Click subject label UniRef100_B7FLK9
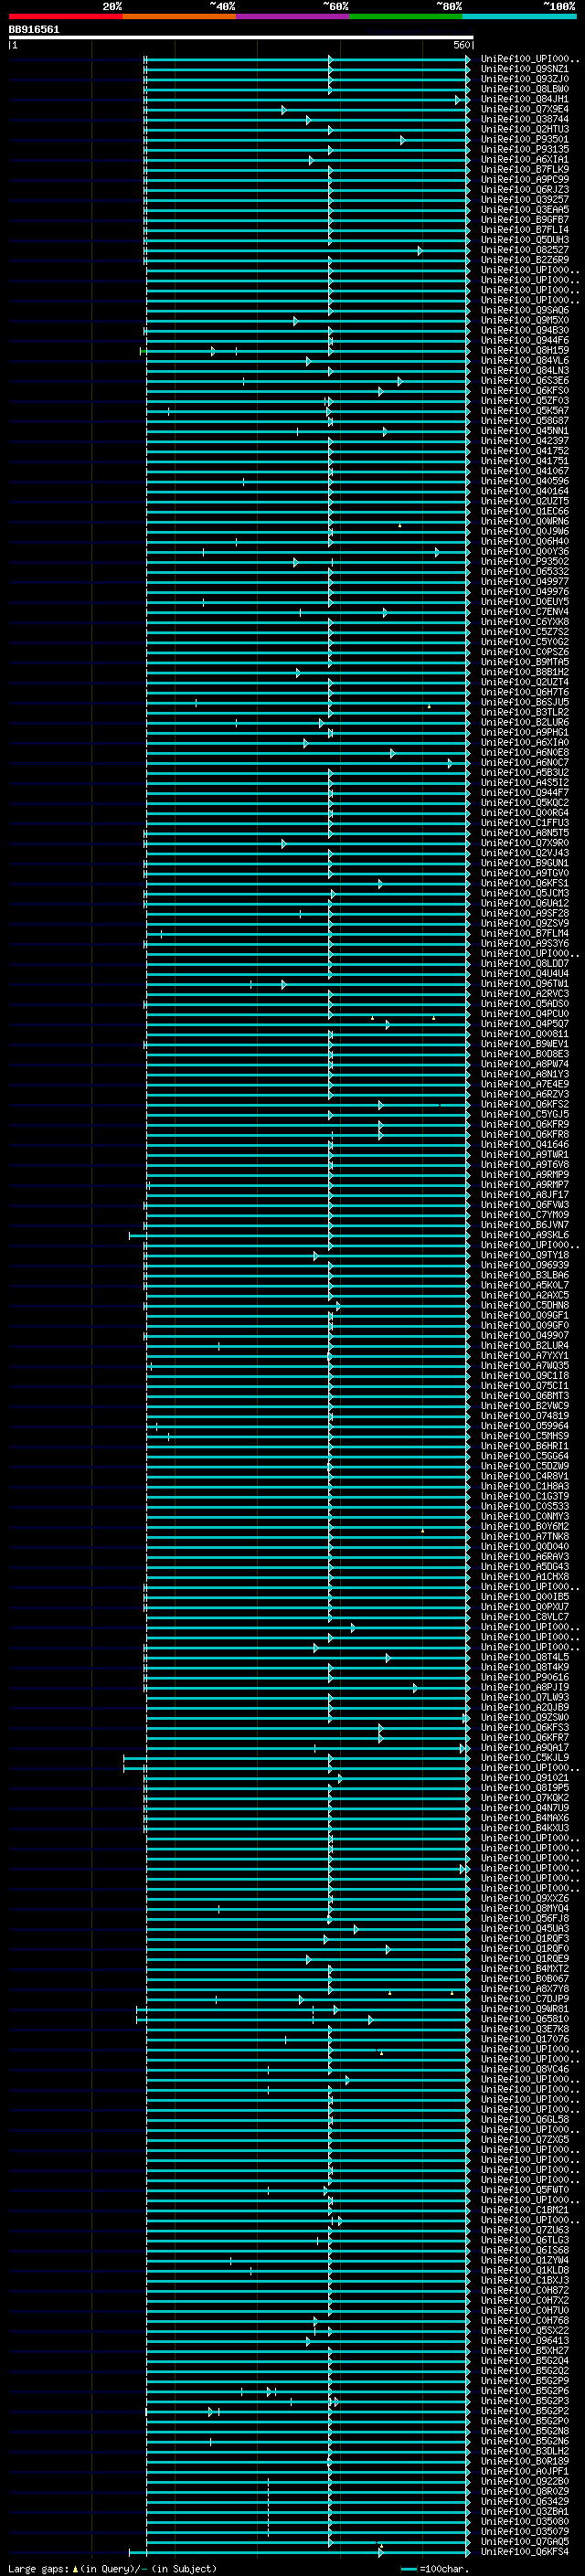 524,169
